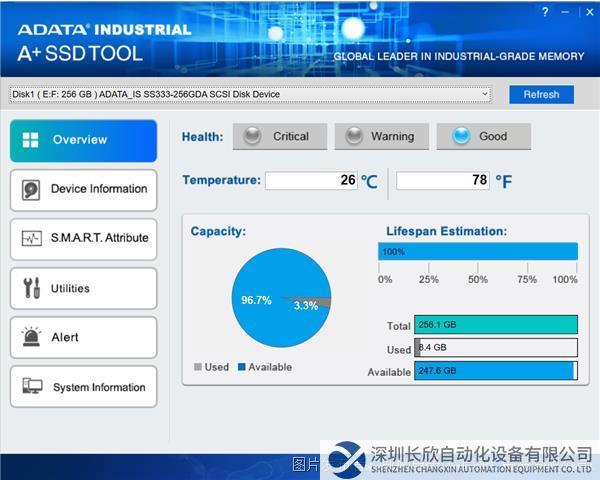The image size is (600, 480).
Task: Click the Lifespan Estimation 100% progress bar
Action: [478, 251]
